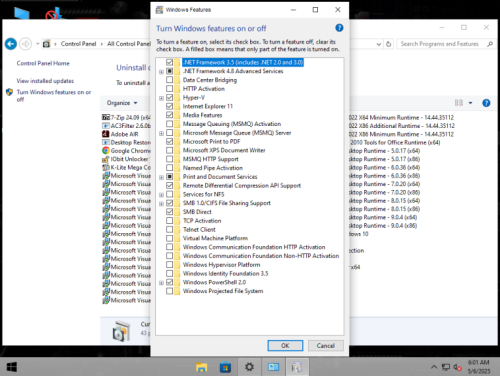The image size is (500, 376).
Task: Enable HTTP Activation checkbox
Action: click(170, 89)
